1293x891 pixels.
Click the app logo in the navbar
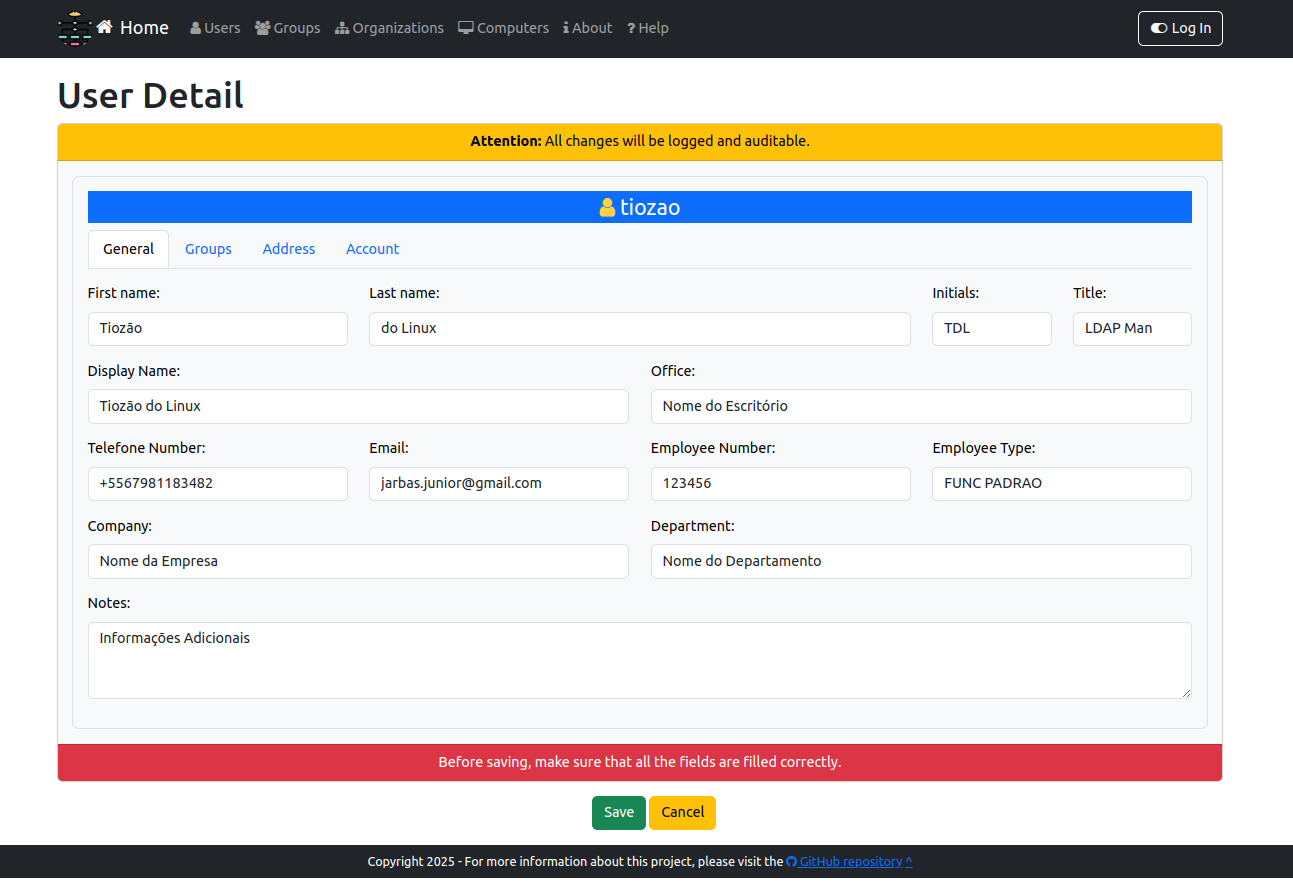pyautogui.click(x=75, y=28)
